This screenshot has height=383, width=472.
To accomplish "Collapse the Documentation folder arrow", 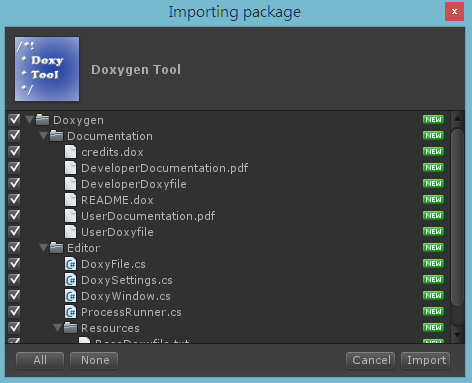I will 43,136.
